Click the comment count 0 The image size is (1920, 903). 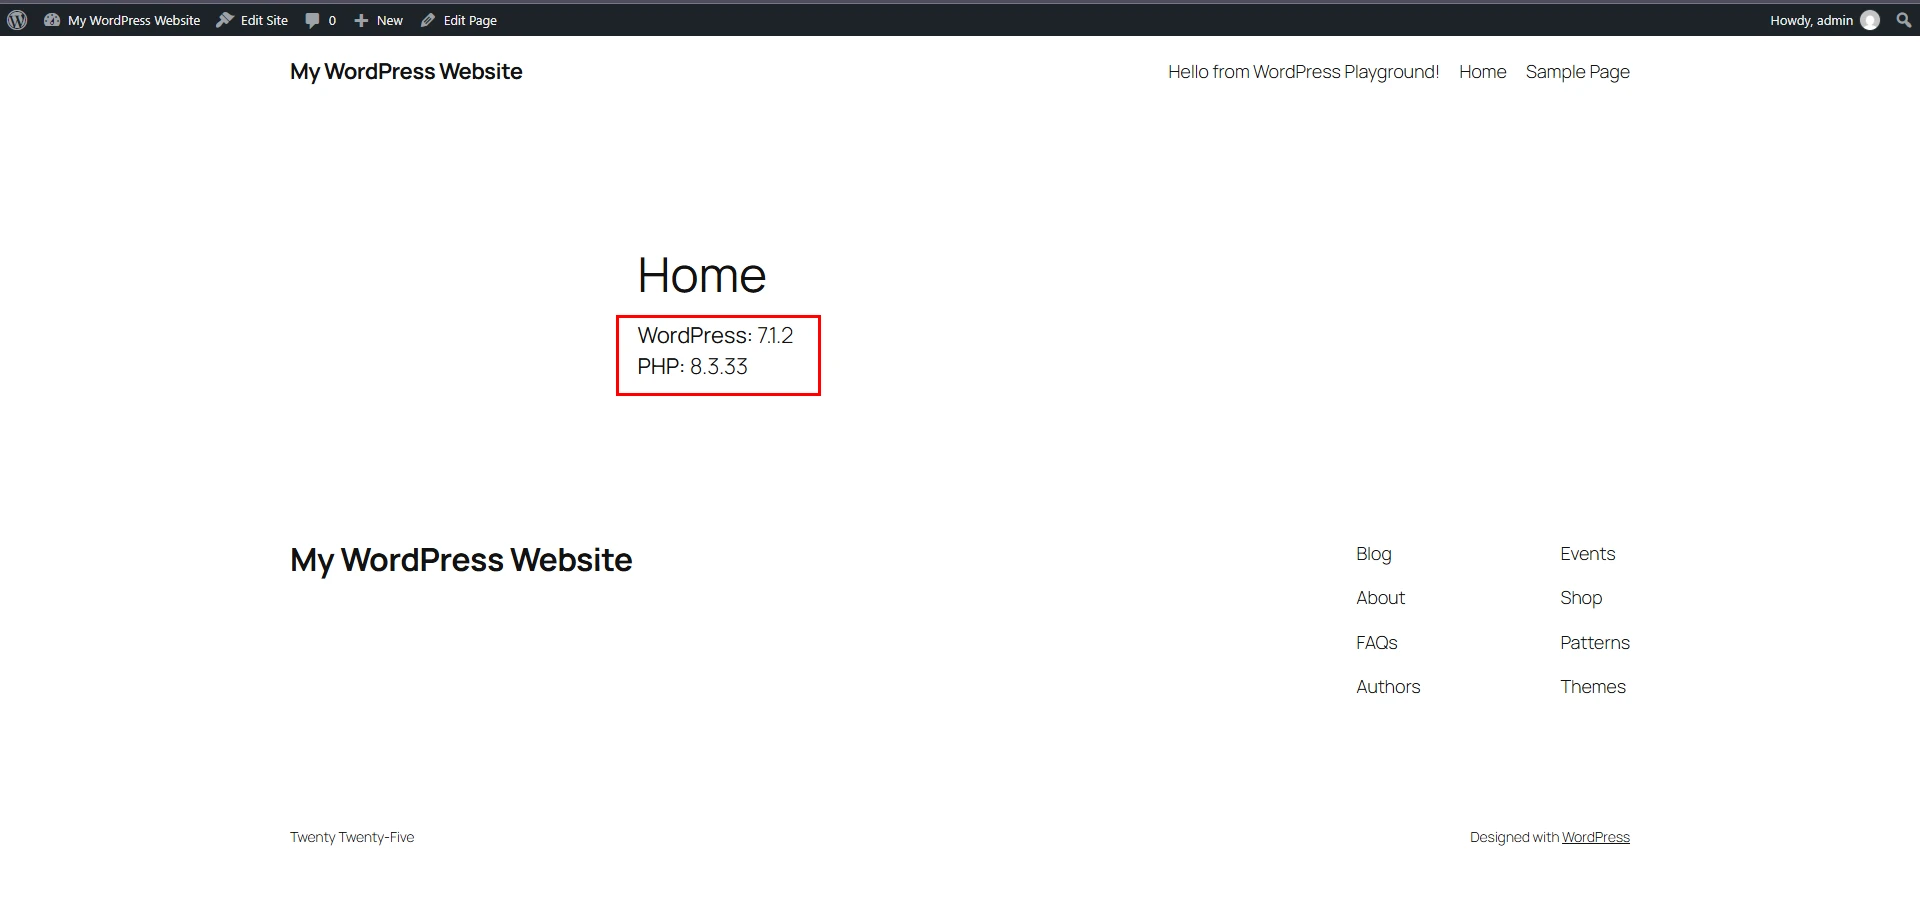tap(332, 20)
